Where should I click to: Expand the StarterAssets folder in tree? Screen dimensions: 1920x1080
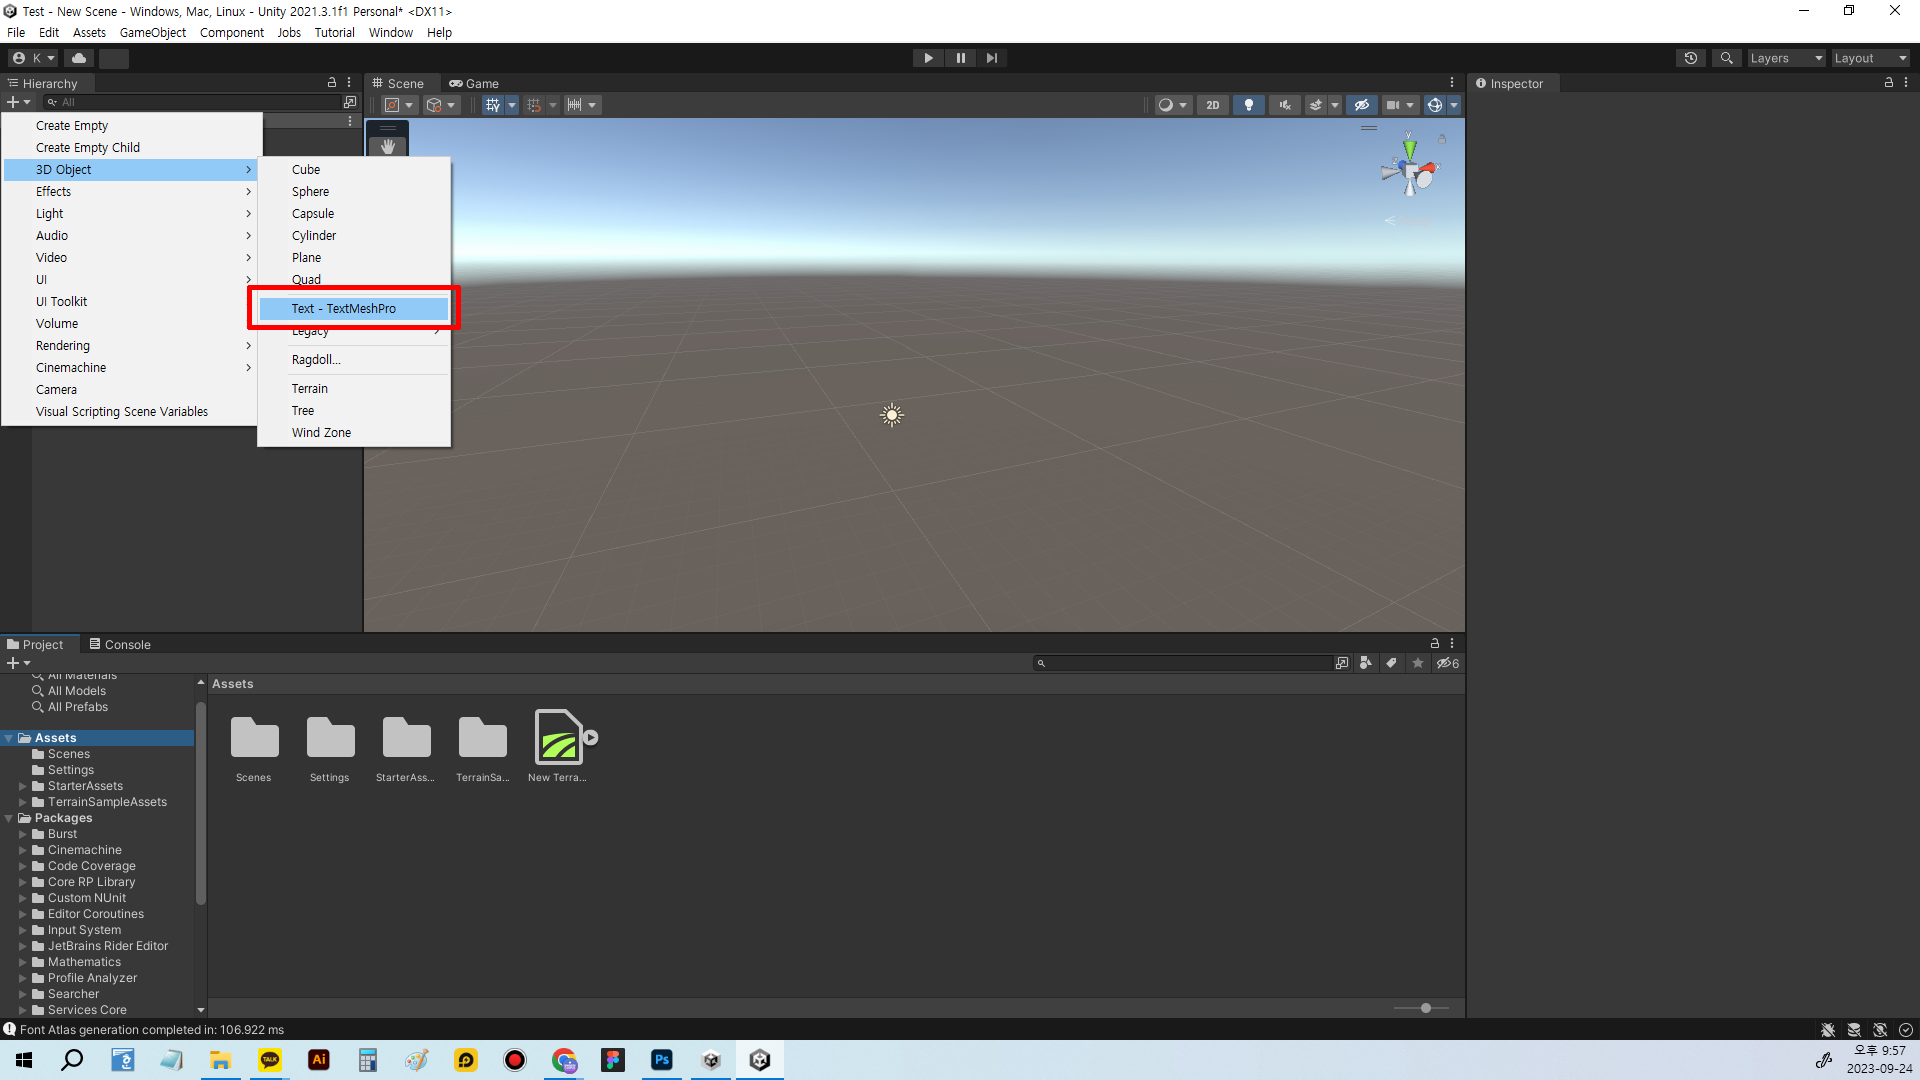pyautogui.click(x=23, y=786)
